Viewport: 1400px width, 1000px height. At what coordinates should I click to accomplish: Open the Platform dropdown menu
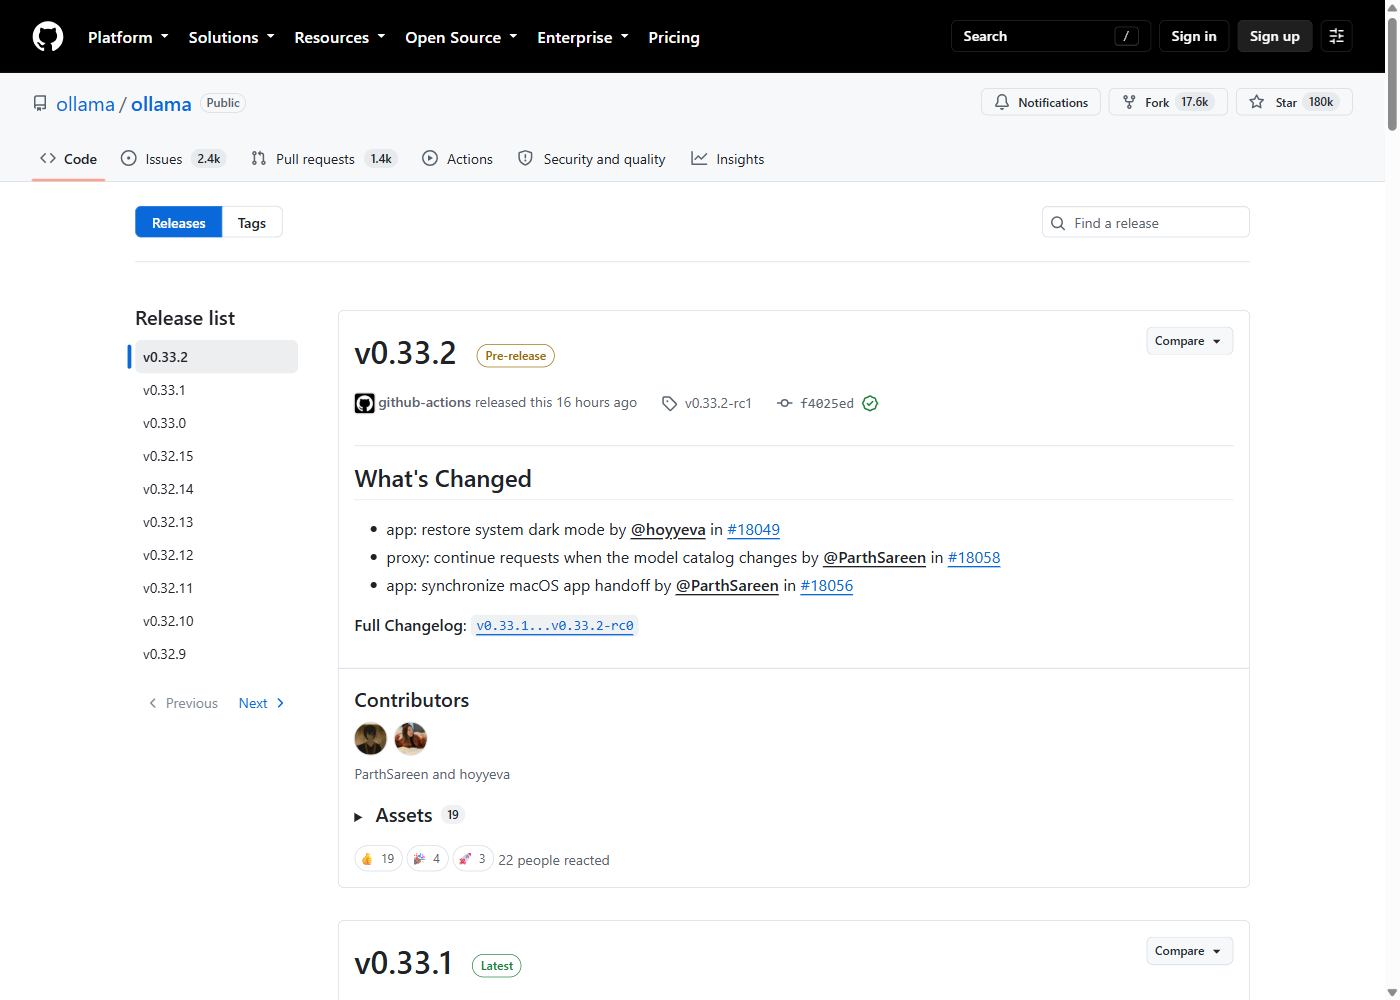tap(128, 37)
